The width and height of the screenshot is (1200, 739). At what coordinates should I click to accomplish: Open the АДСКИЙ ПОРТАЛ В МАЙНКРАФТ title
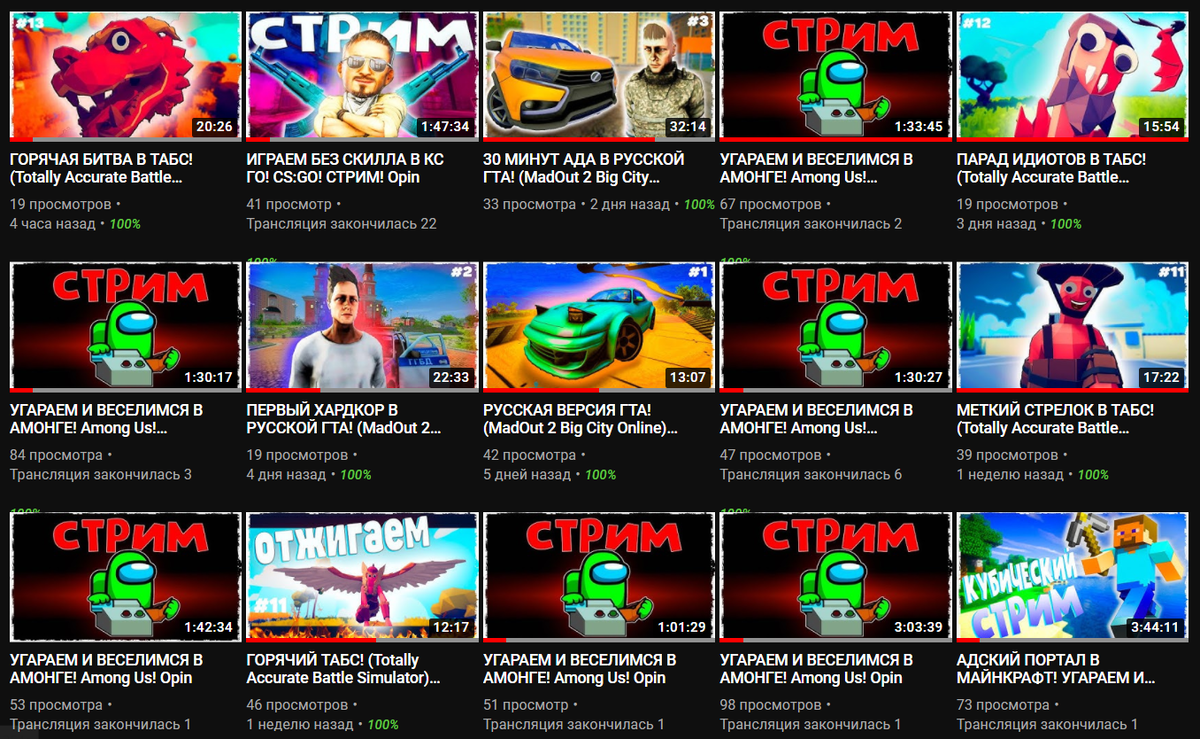1056,668
